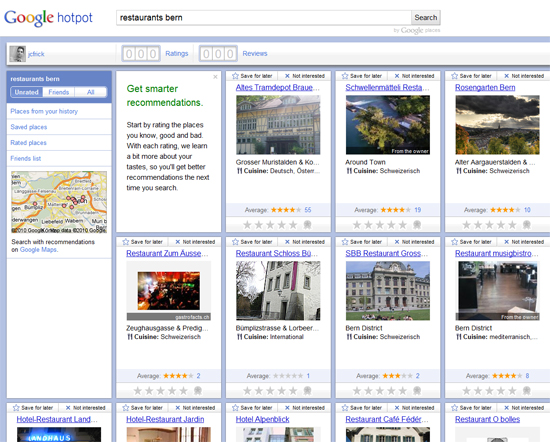550x442 pixels.
Task: Switch filter to All
Action: [90, 92]
